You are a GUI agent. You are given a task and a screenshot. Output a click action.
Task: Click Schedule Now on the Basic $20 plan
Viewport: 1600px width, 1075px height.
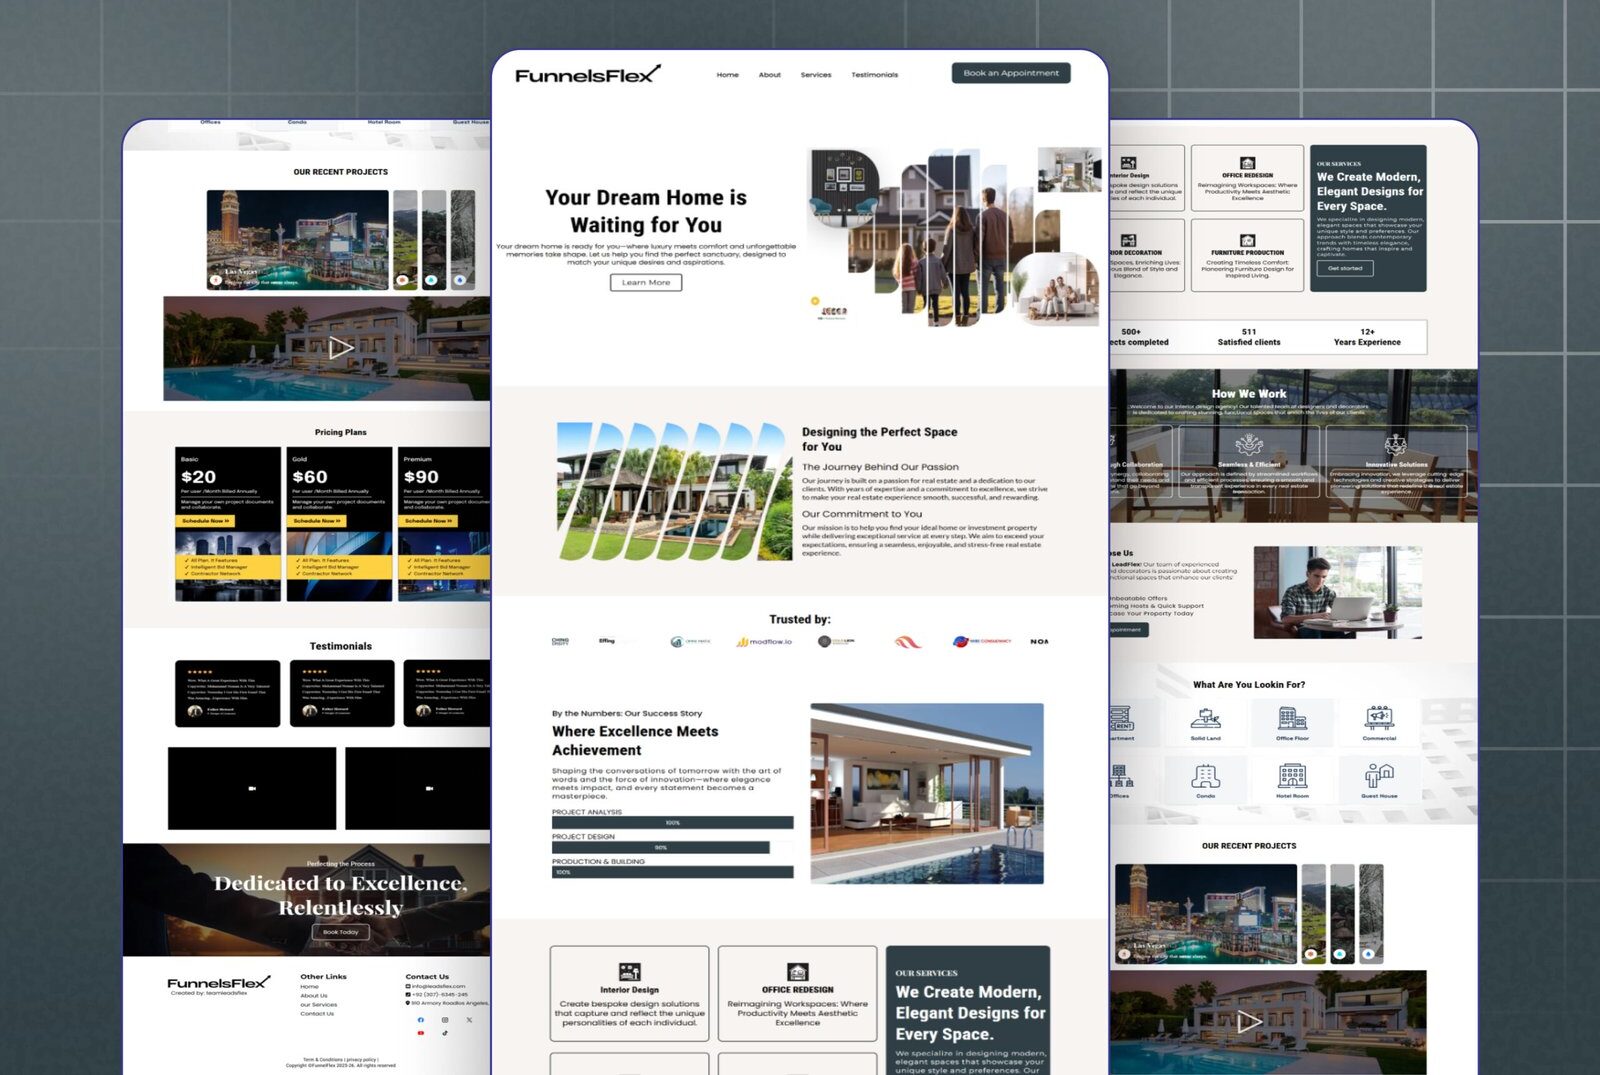pyautogui.click(x=206, y=521)
